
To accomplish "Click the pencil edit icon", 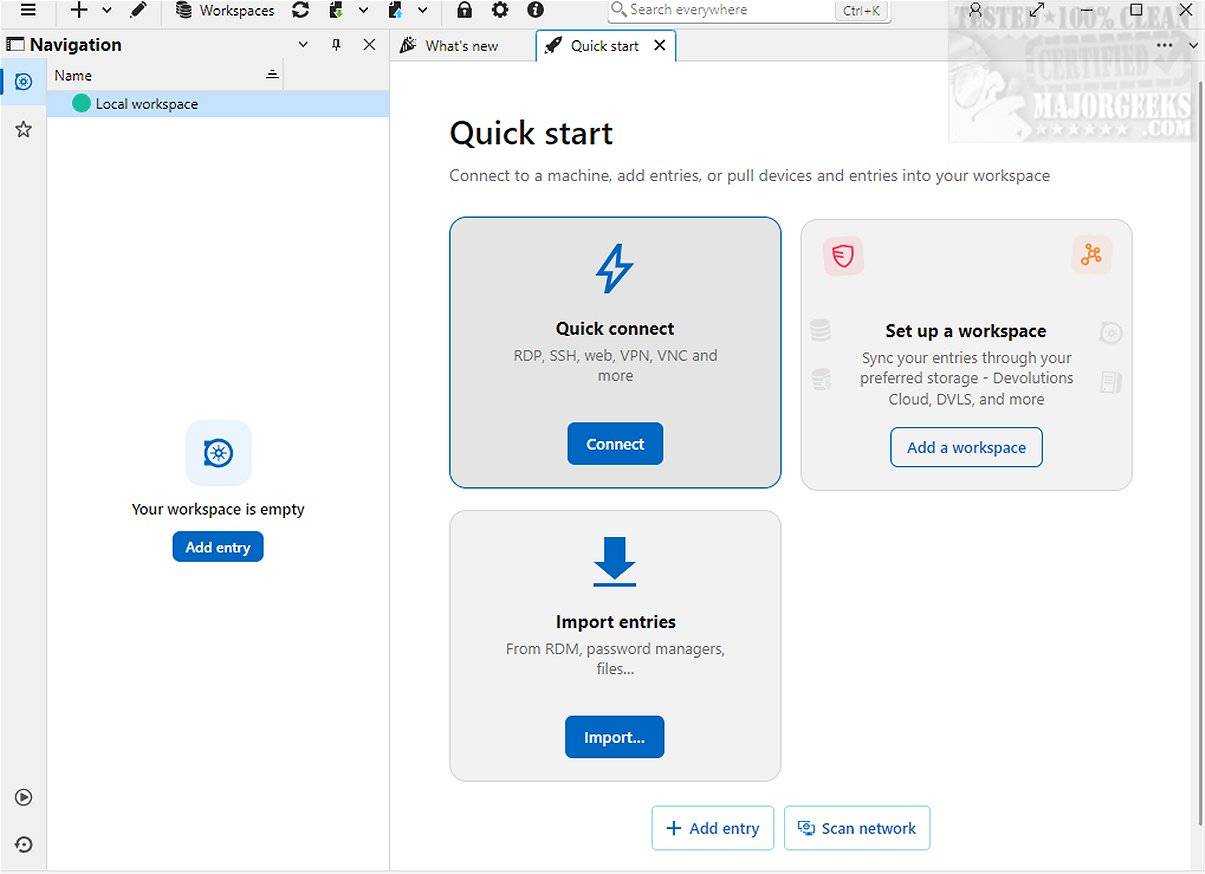I will [x=138, y=10].
